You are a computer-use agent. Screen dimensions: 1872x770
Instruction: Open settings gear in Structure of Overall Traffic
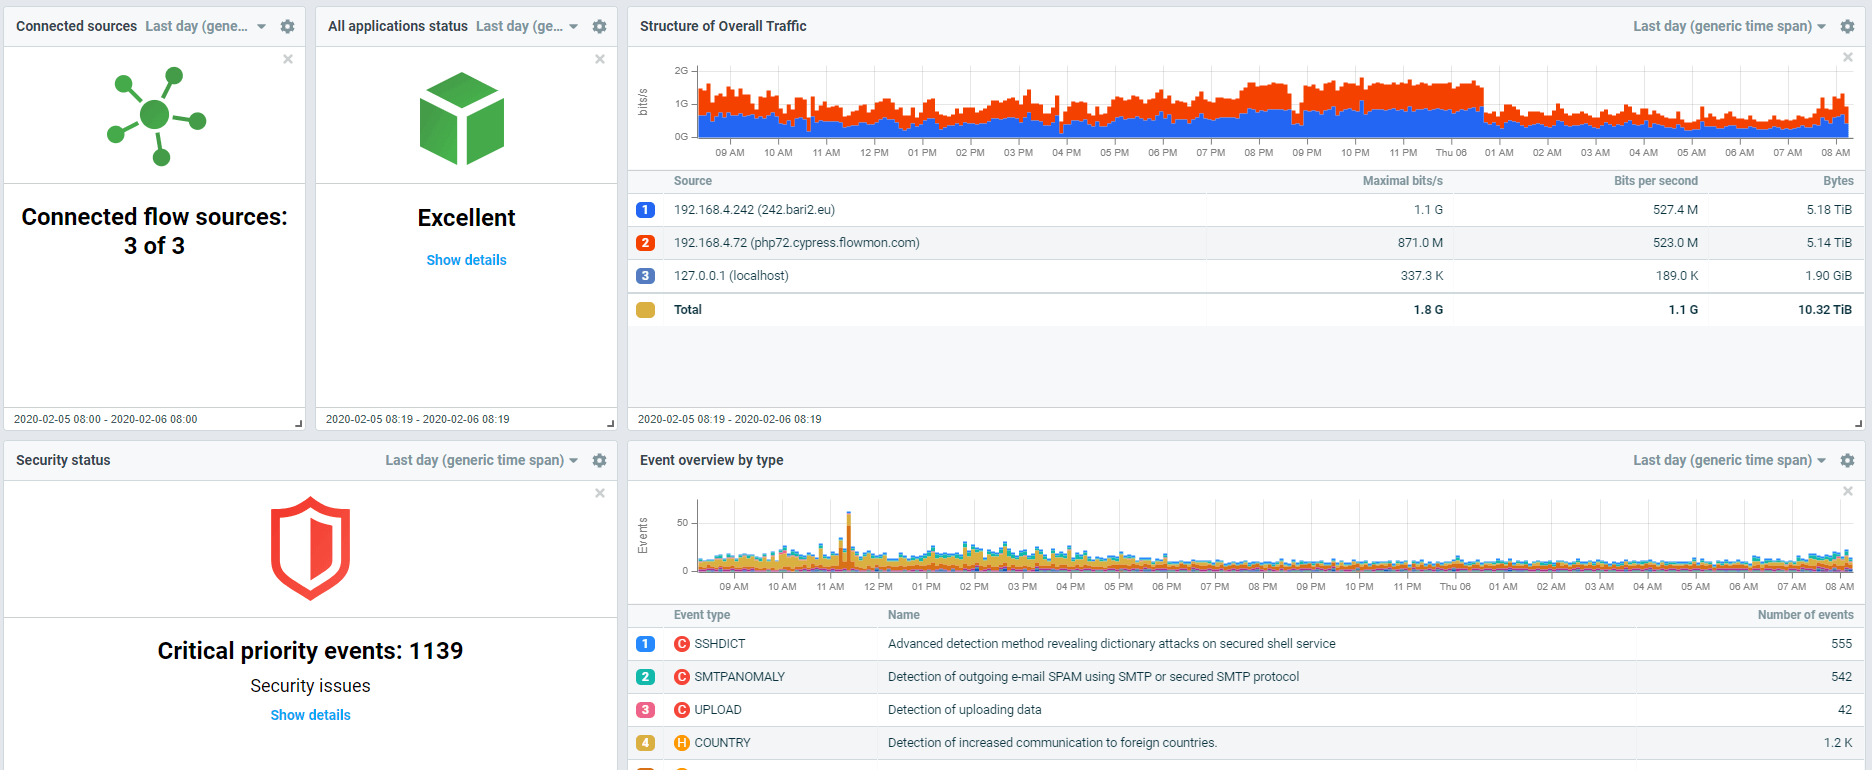pos(1847,27)
